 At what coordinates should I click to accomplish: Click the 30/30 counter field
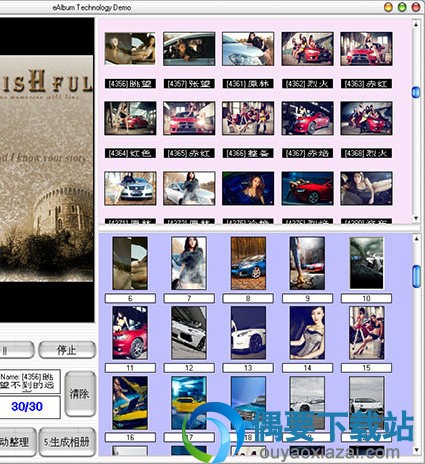(30, 407)
